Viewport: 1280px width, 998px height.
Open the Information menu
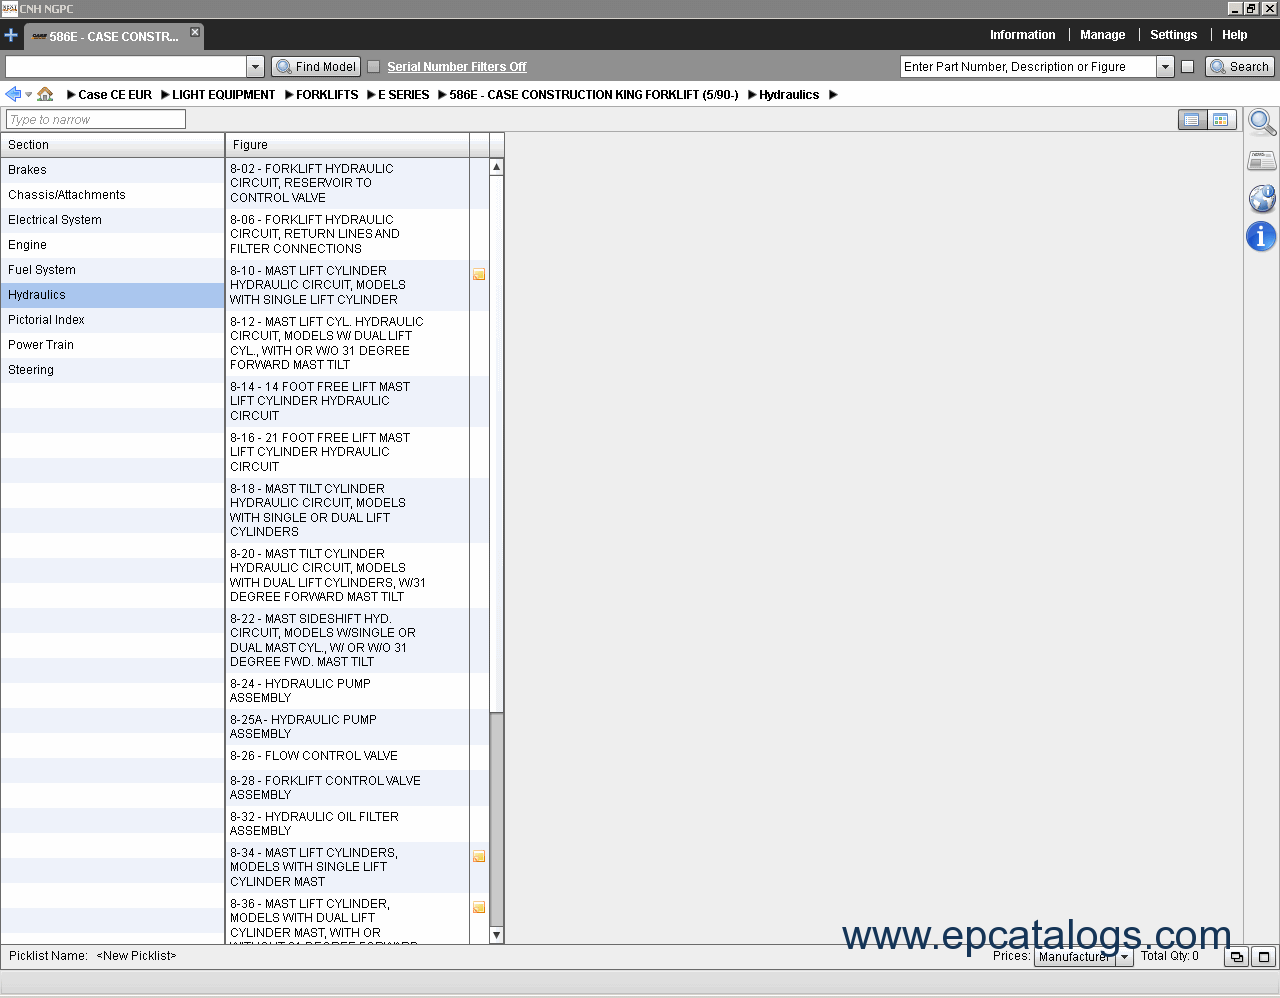[x=1022, y=35]
